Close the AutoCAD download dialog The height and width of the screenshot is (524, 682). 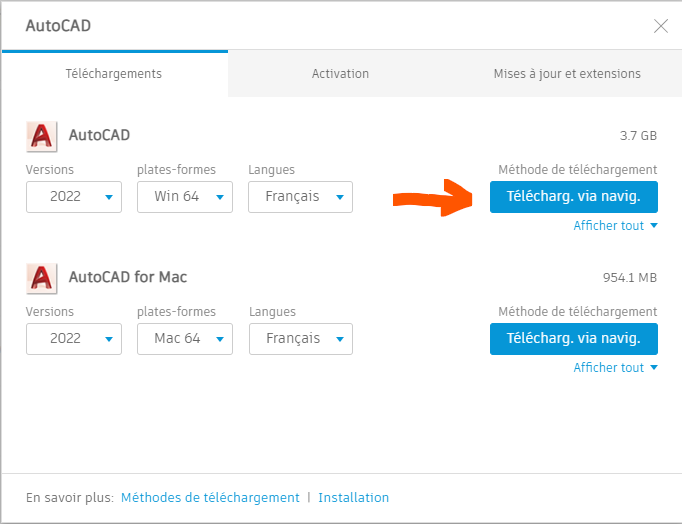(x=661, y=27)
